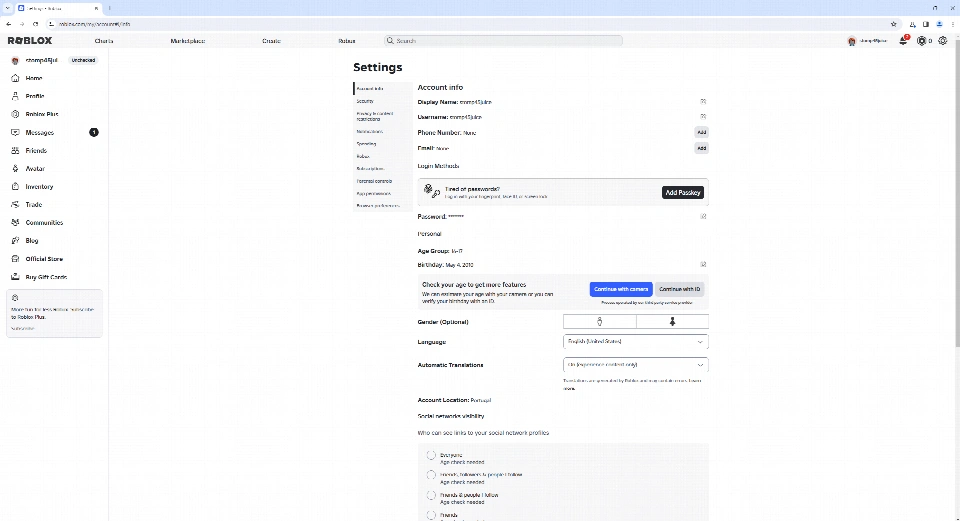960x521 pixels.
Task: Open Blog in the sidebar
Action: pos(32,241)
